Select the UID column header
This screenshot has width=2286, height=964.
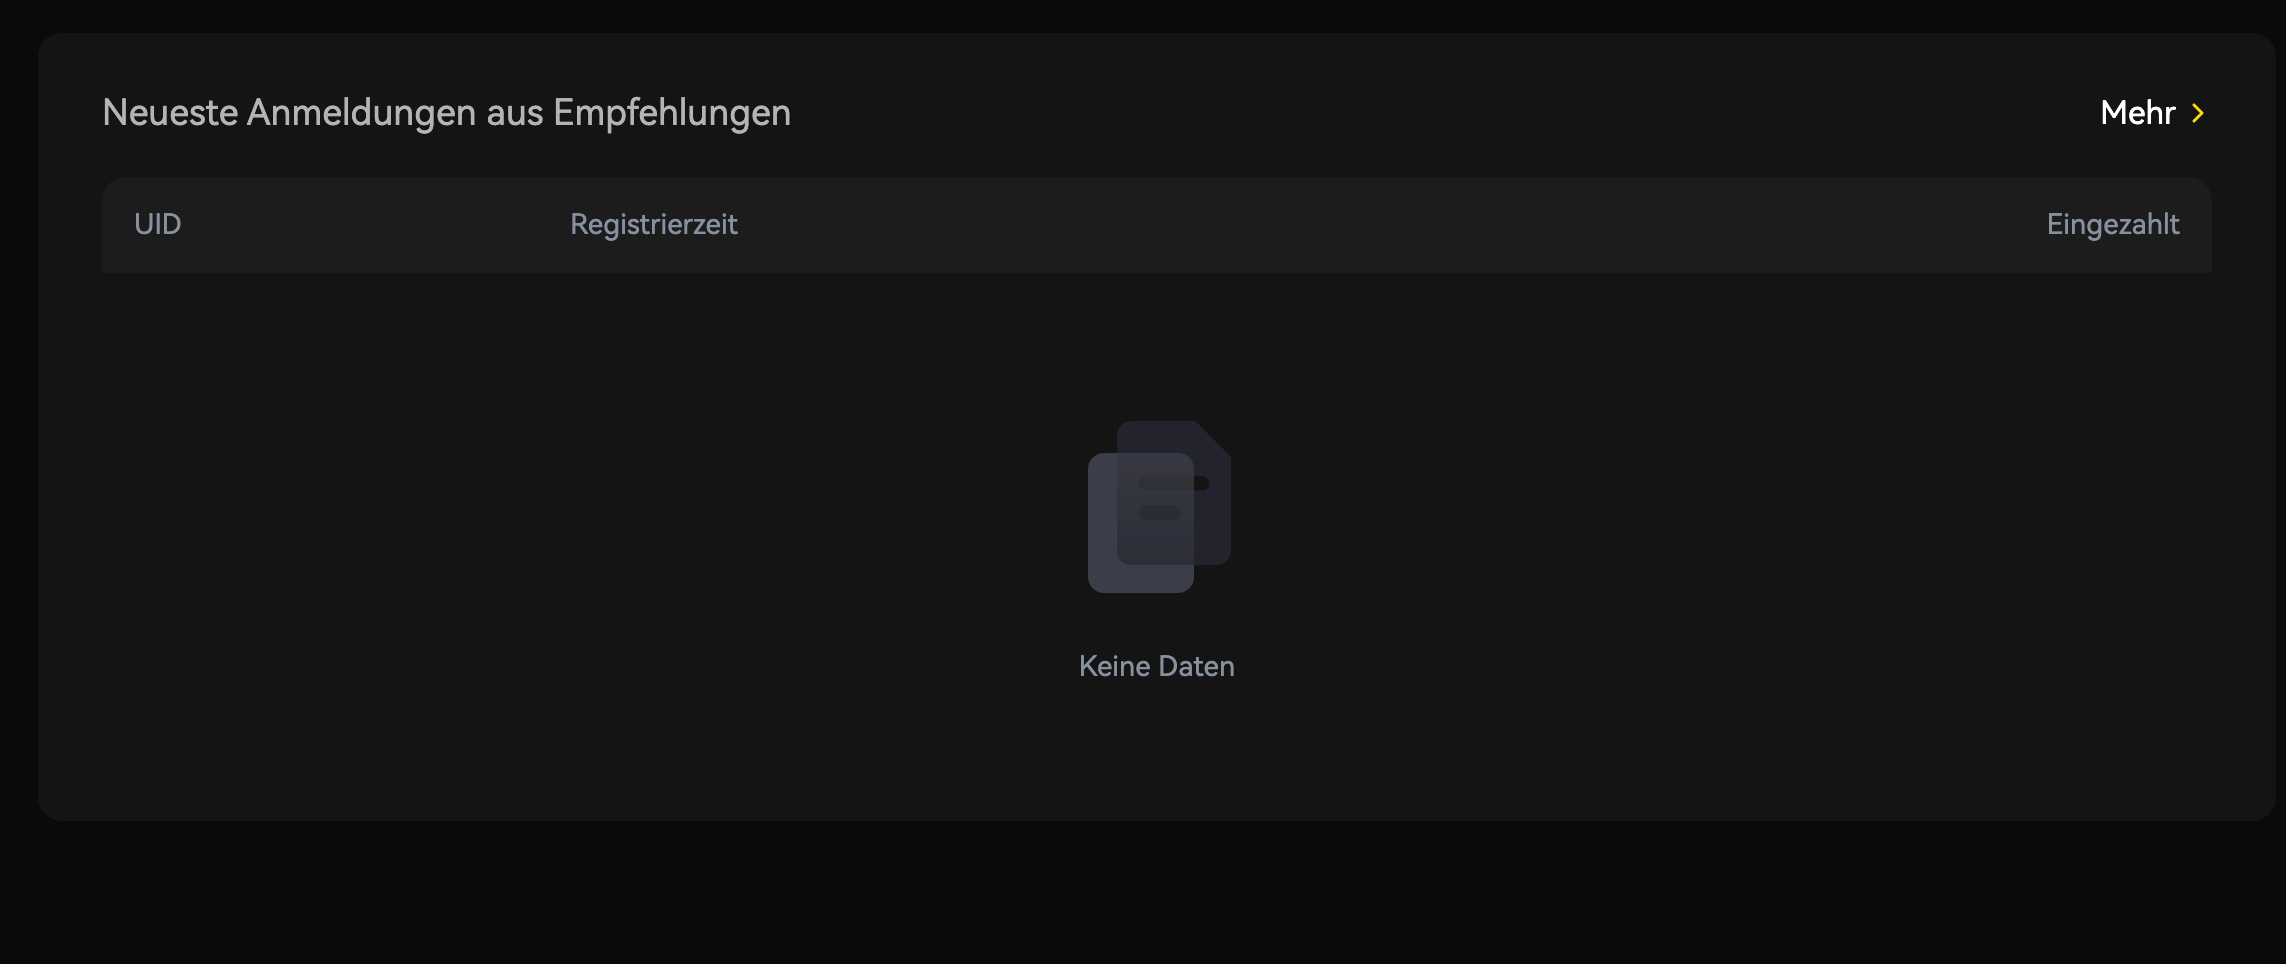(x=158, y=224)
